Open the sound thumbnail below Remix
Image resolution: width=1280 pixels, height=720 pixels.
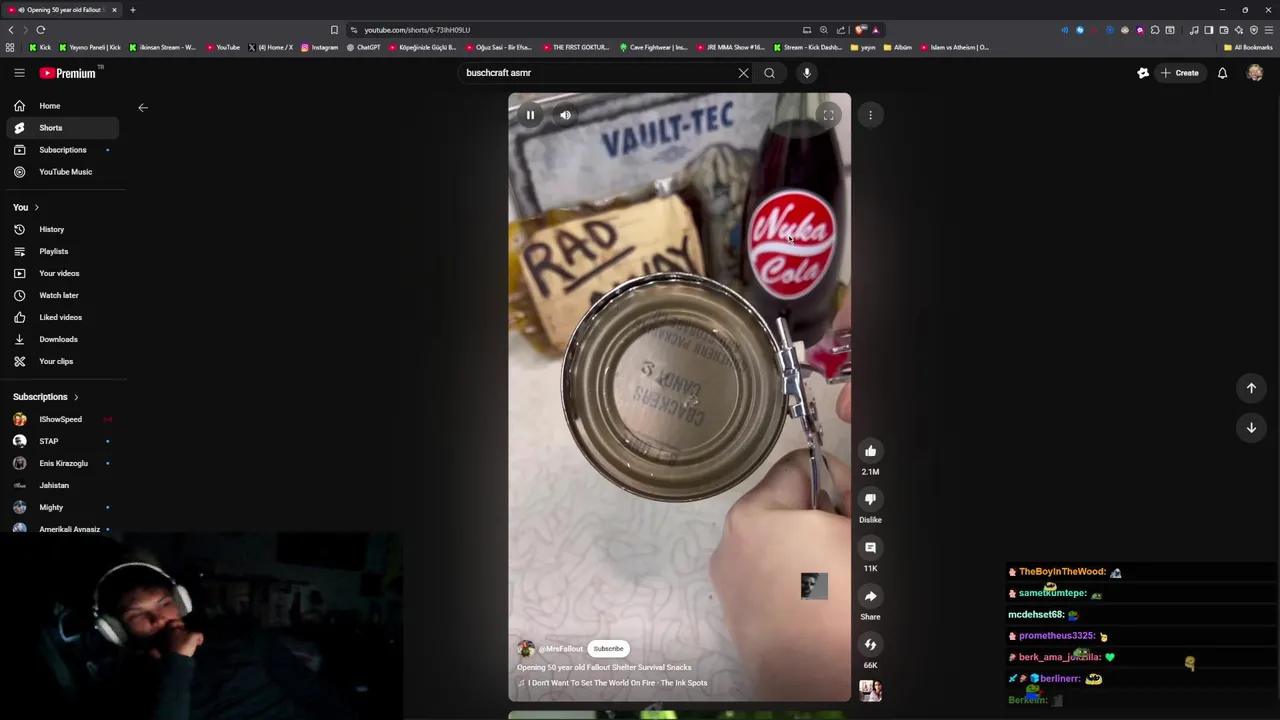[870, 691]
